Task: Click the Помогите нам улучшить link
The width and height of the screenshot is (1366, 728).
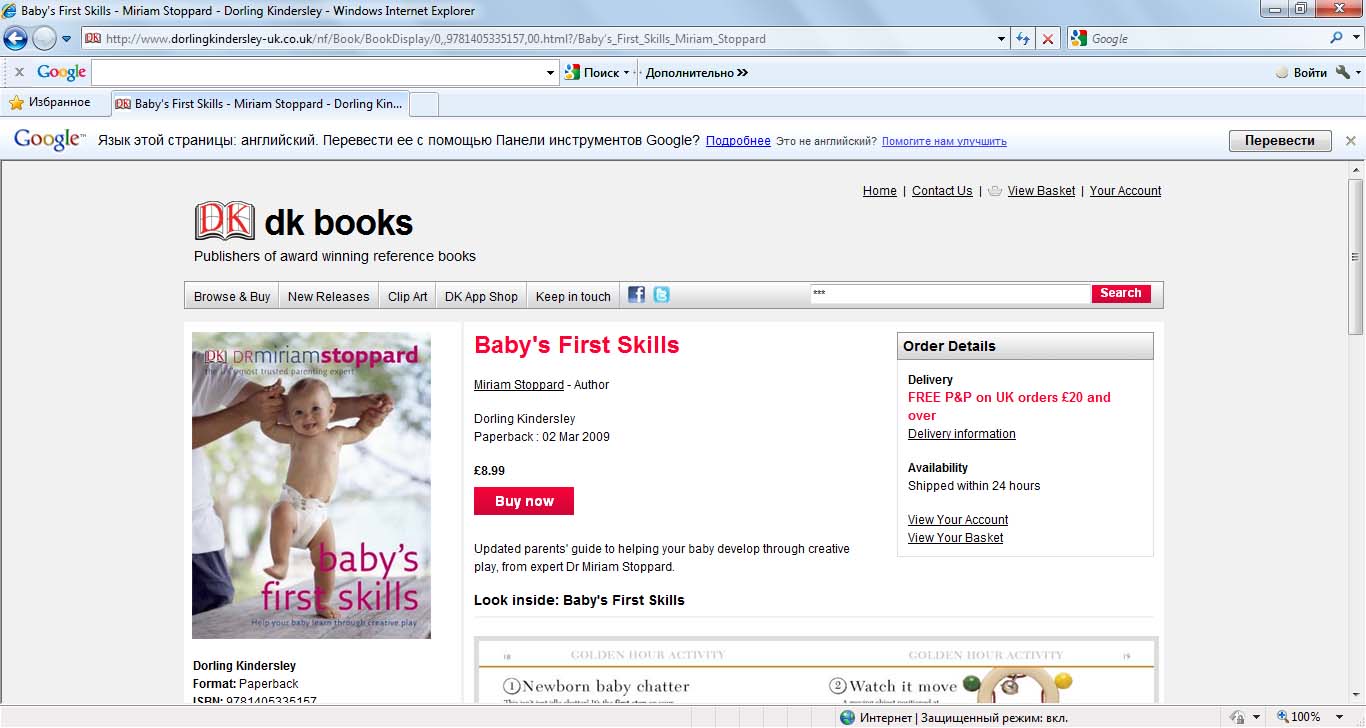Action: 944,141
